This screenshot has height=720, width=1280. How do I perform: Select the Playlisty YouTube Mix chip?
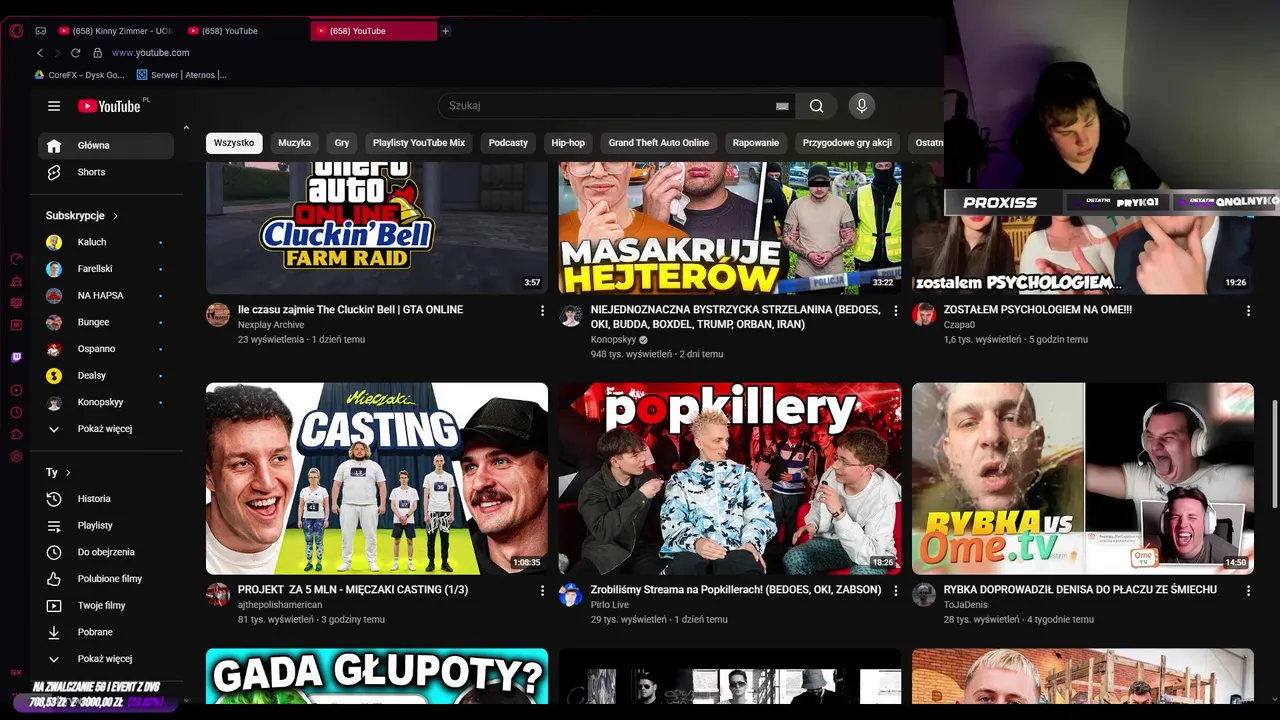click(419, 143)
